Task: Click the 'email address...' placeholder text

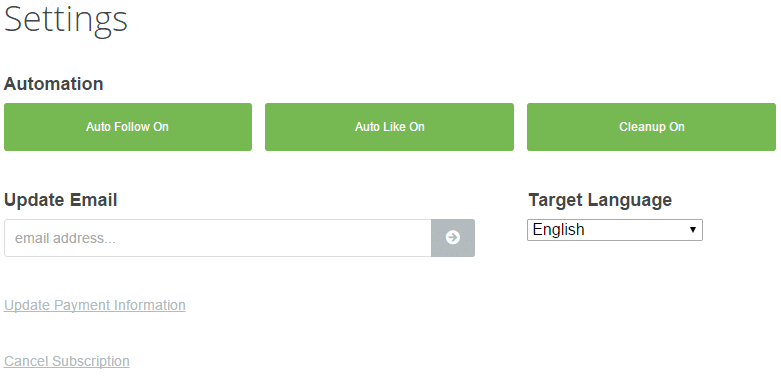Action: click(x=65, y=238)
